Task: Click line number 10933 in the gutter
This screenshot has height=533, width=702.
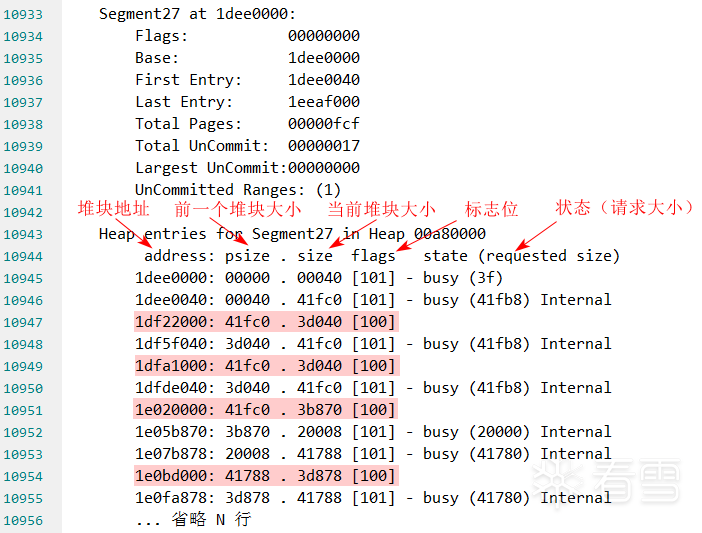Action: coord(23,15)
